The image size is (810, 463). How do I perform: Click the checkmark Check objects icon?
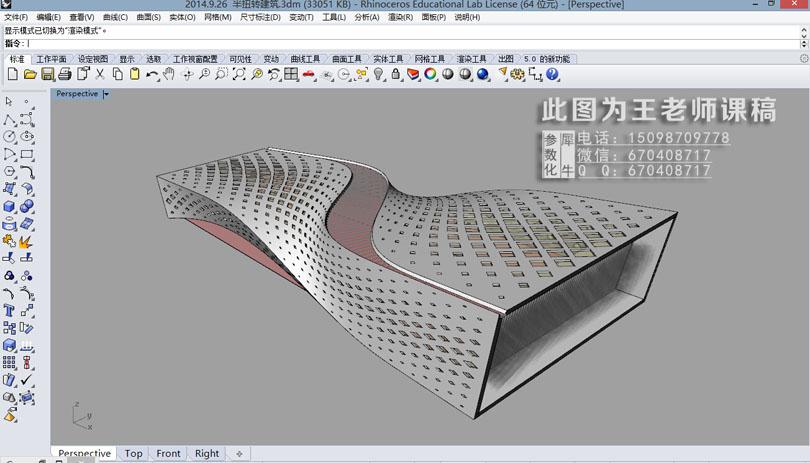tap(26, 380)
